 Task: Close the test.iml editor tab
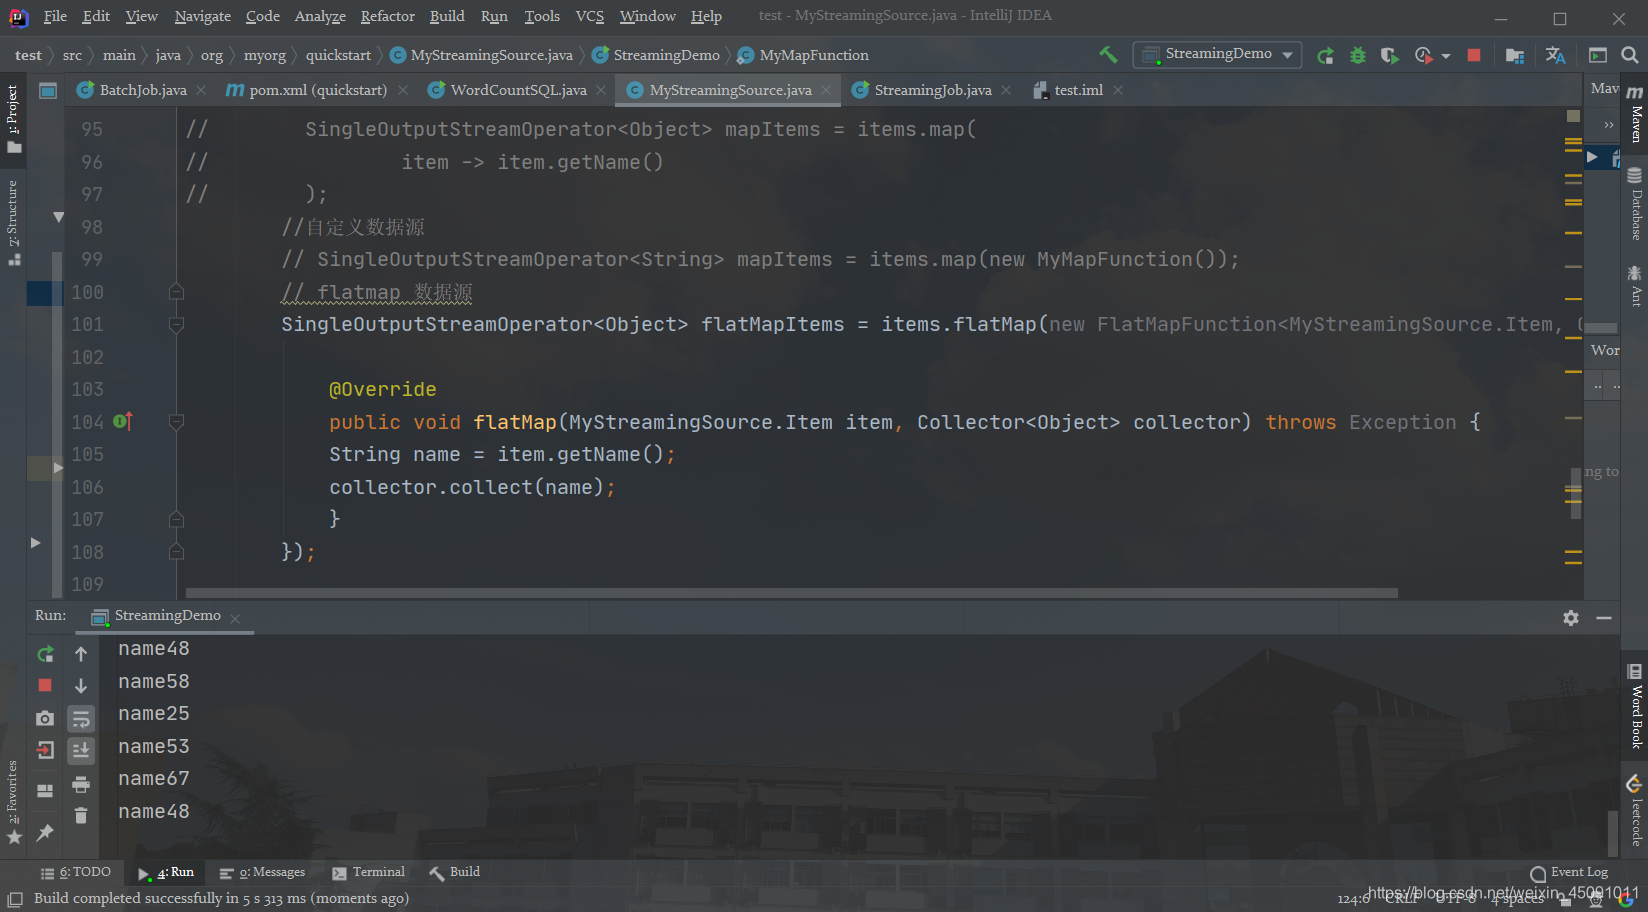[x=1118, y=90]
